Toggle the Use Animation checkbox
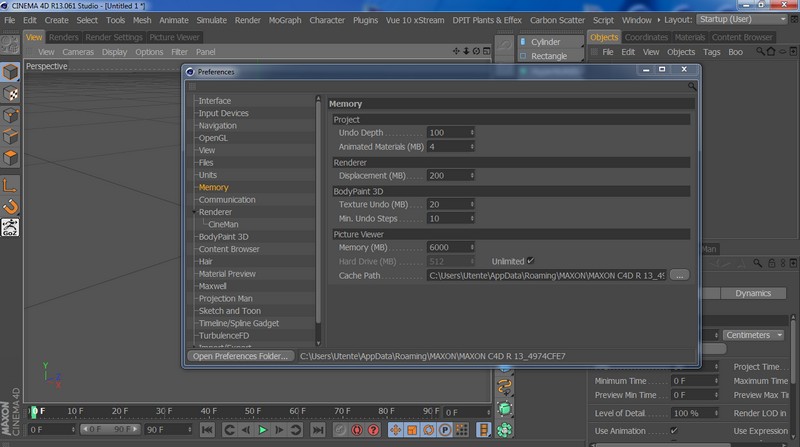The width and height of the screenshot is (800, 447). [674, 431]
